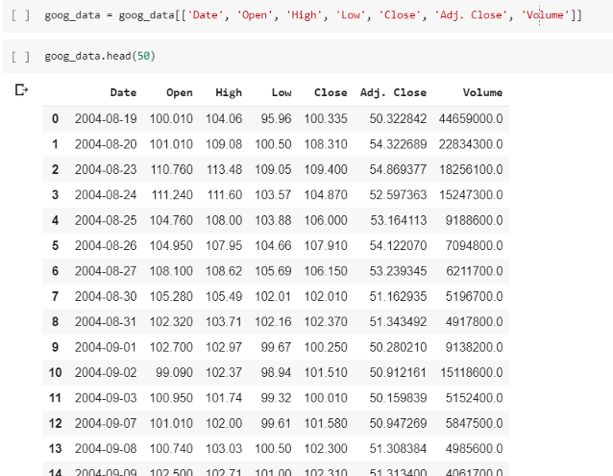Click row index 5 in the table
Viewport: 613px width, 476px height.
(55, 245)
